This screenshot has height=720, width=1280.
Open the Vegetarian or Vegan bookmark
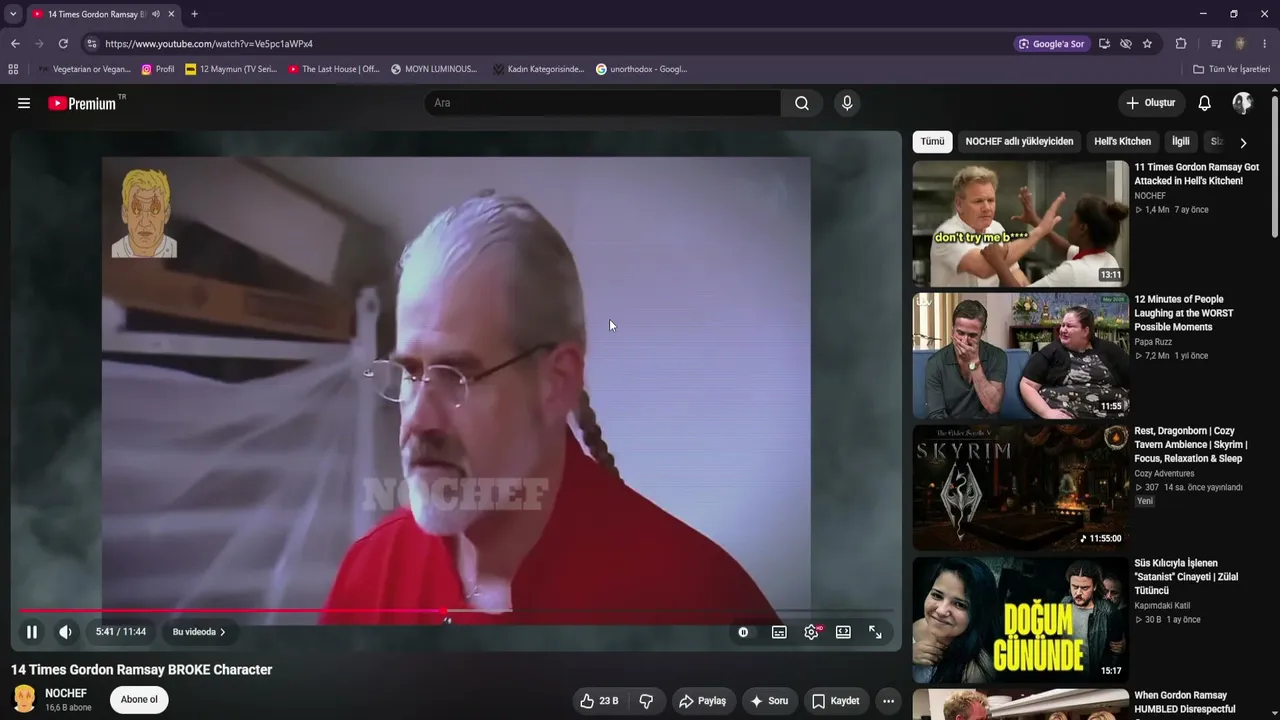tap(84, 69)
